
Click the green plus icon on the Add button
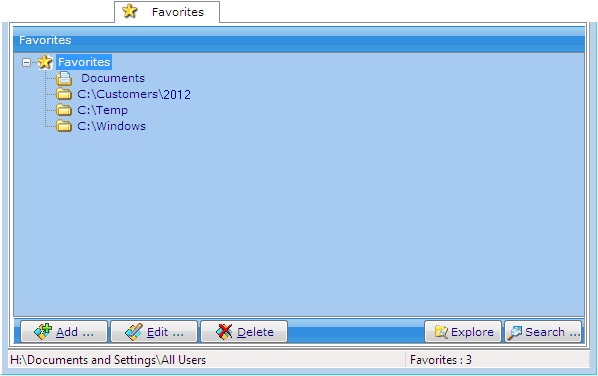(43, 332)
